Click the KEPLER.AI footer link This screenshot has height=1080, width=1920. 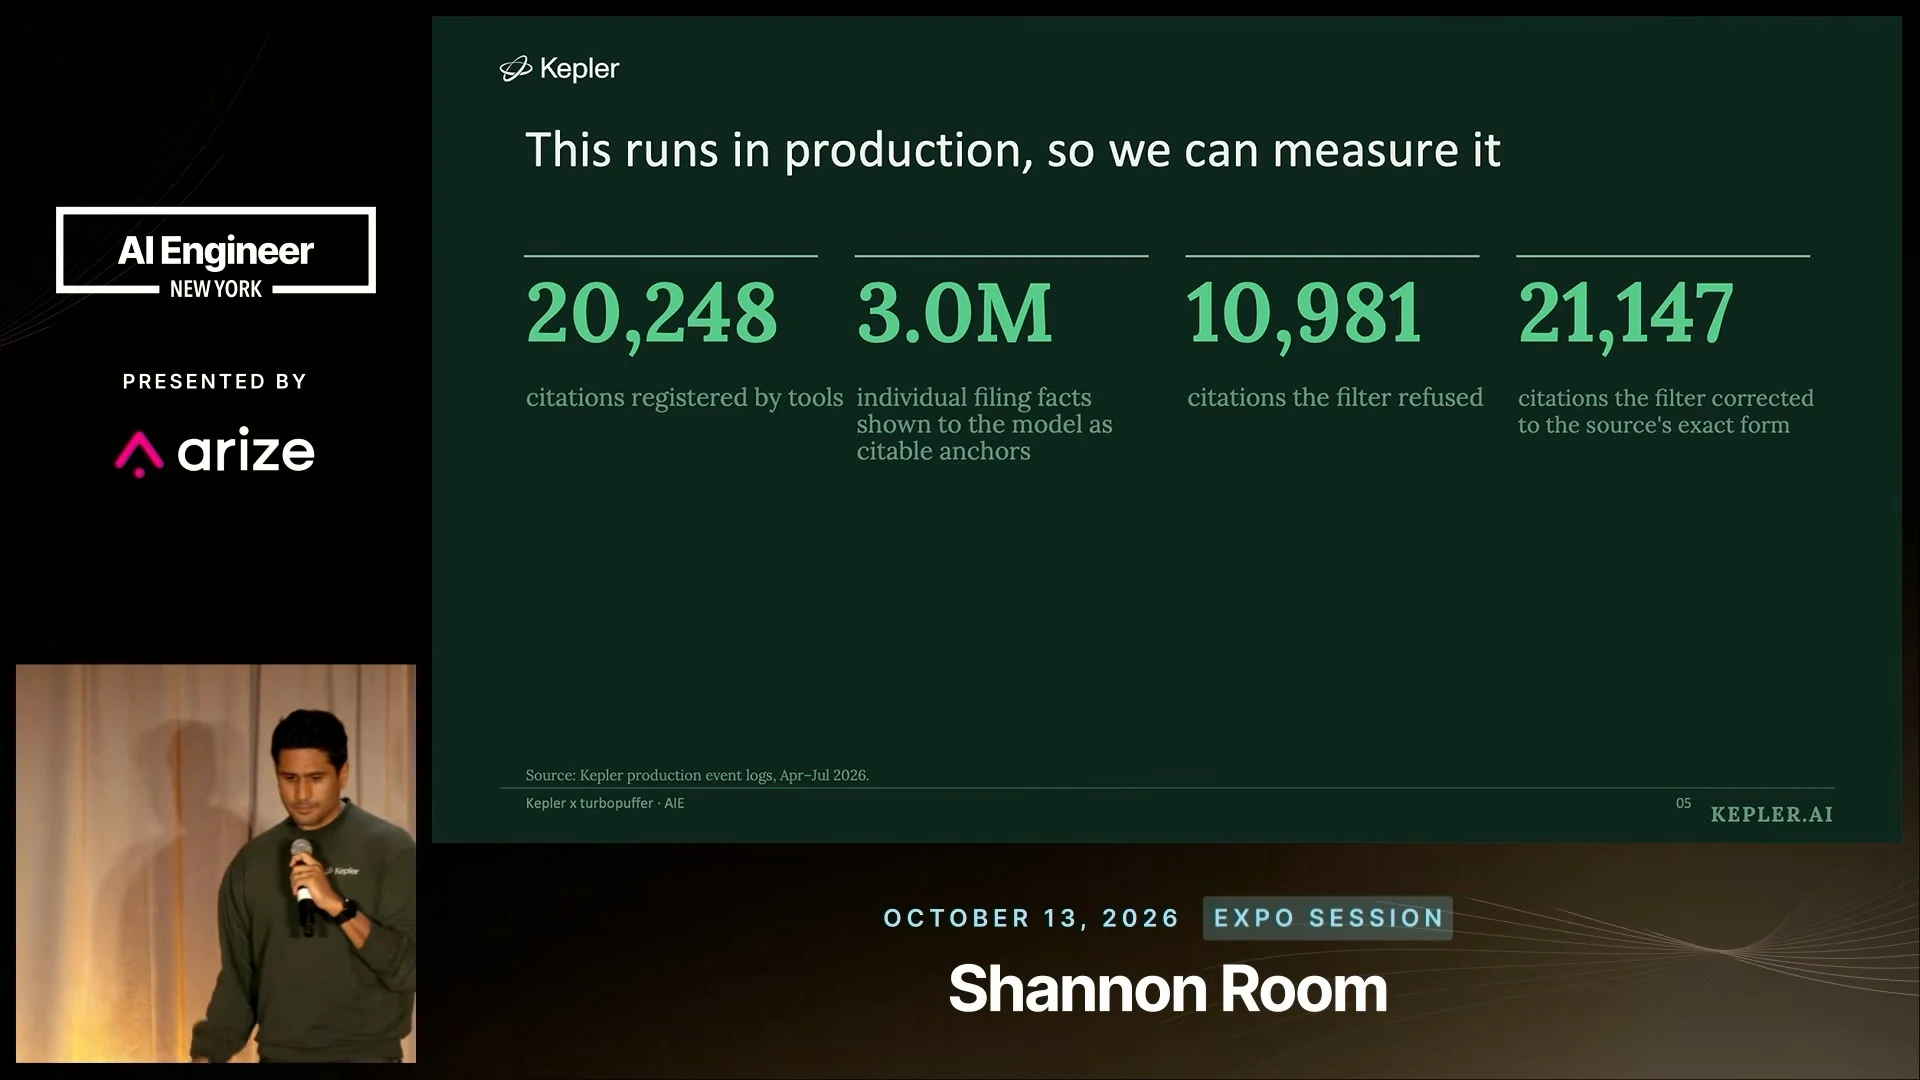(x=1772, y=815)
